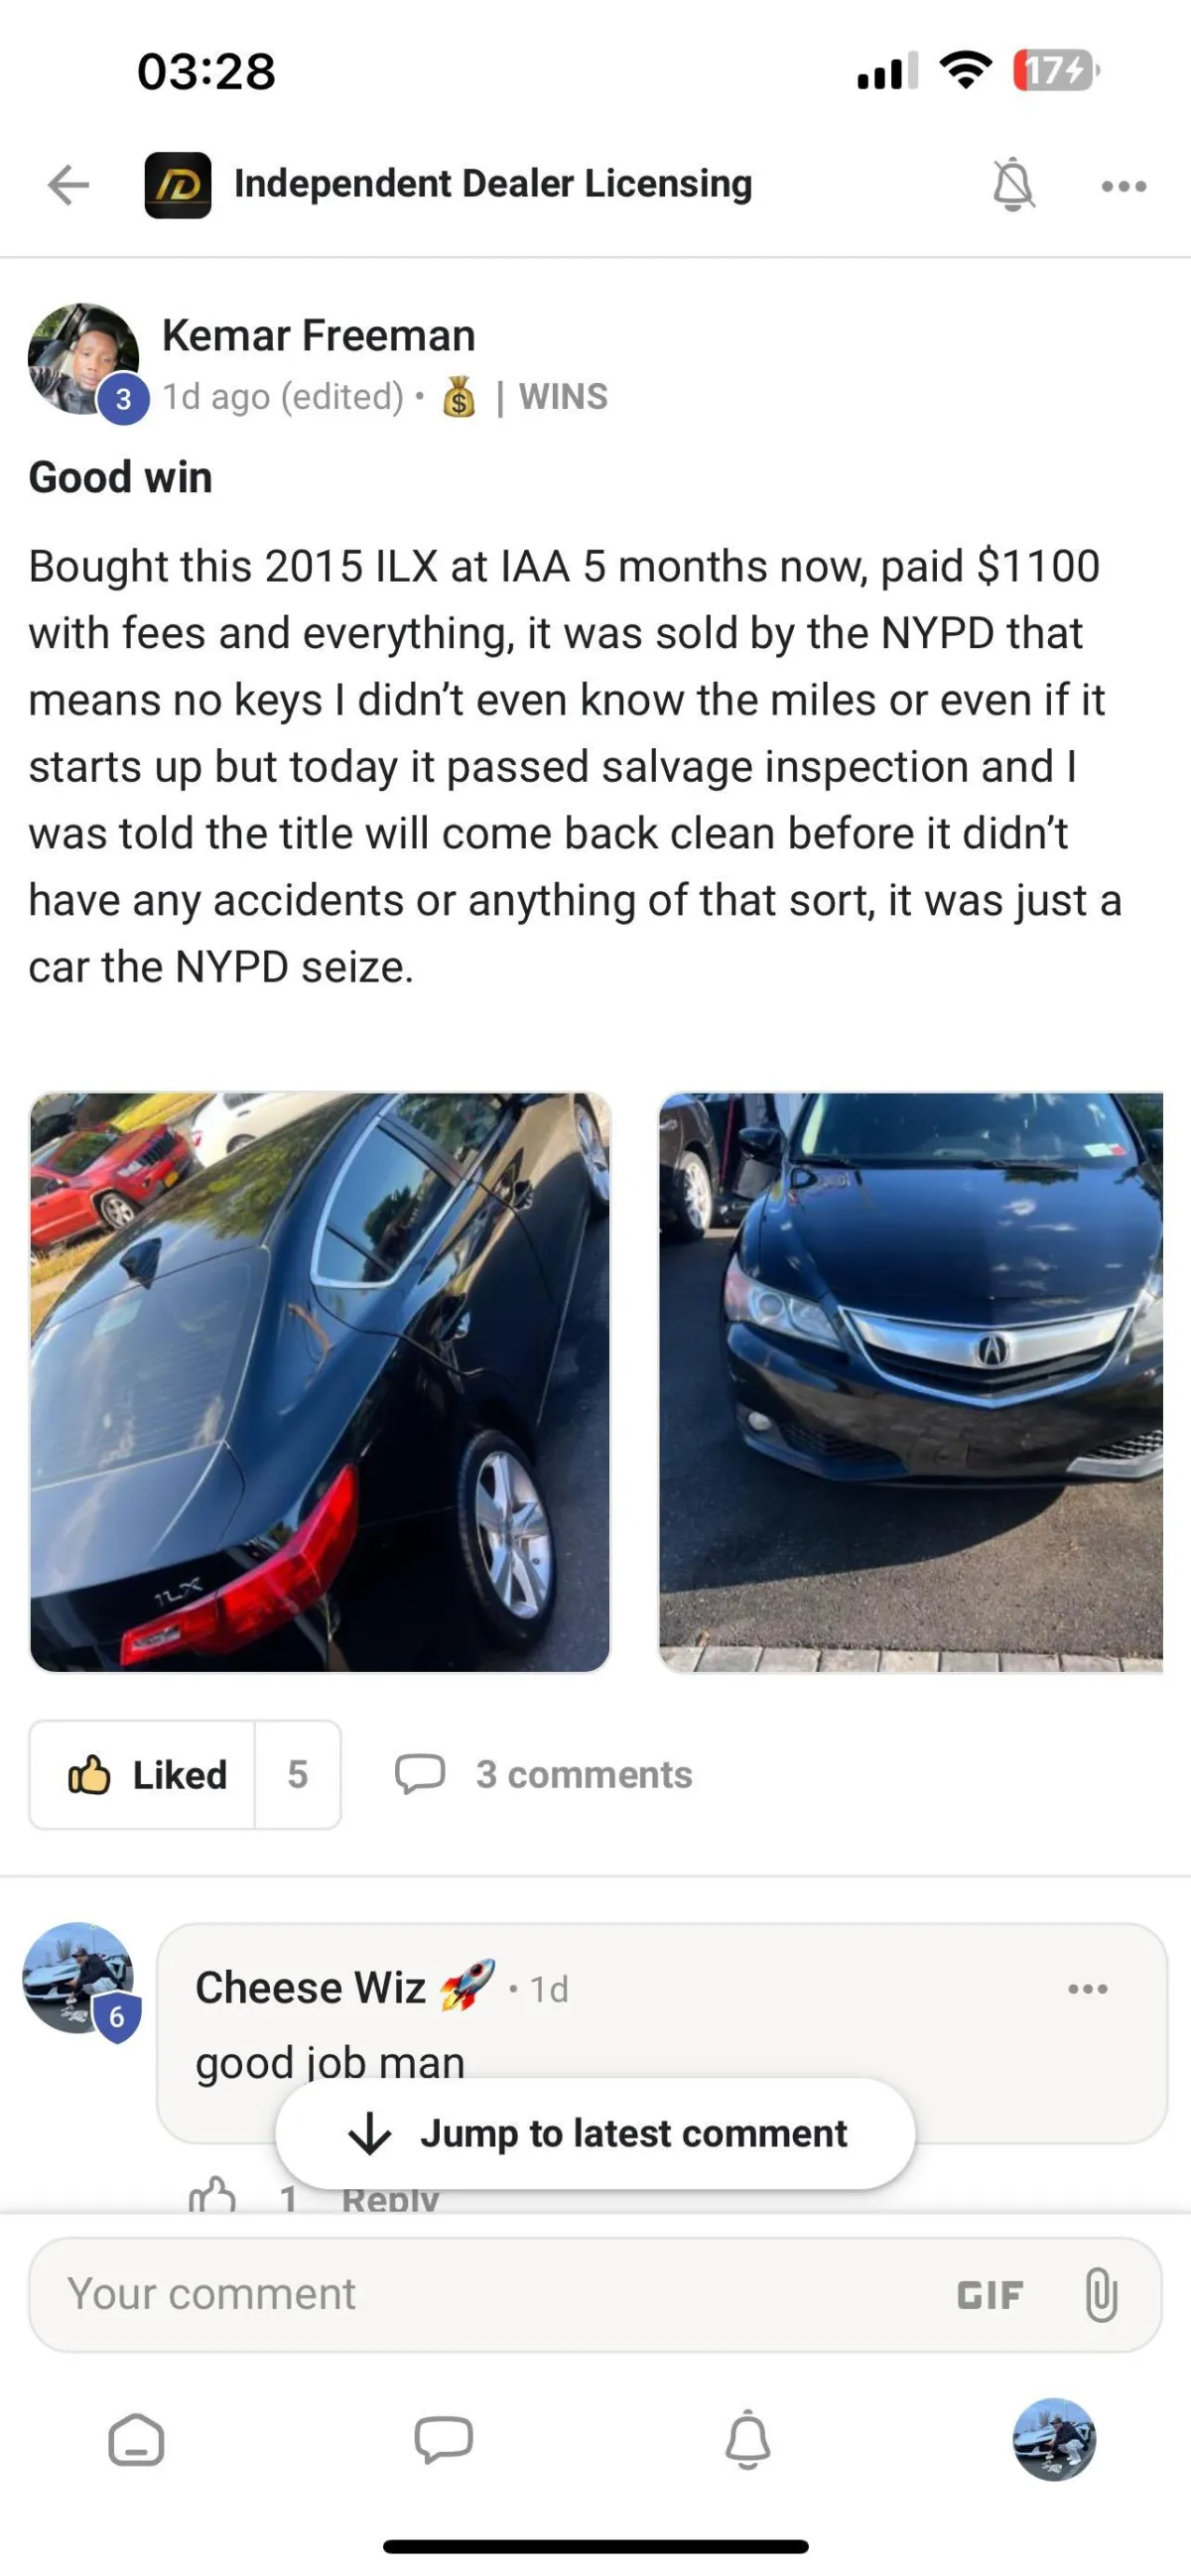Open Cheese Wiz comment options menu
Viewport: 1191px width, 2576px height.
coord(1087,1988)
